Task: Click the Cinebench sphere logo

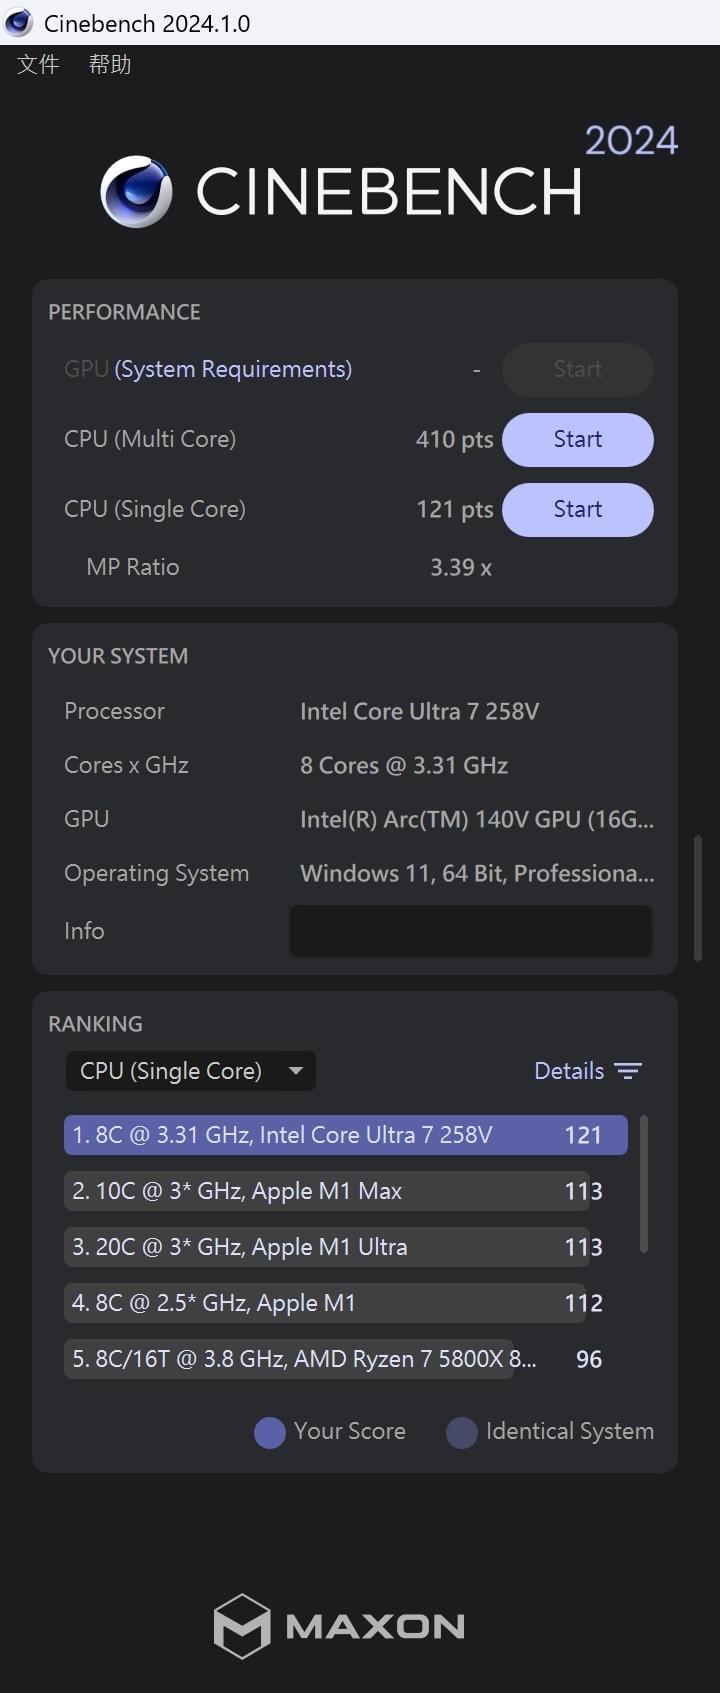Action: pos(136,191)
